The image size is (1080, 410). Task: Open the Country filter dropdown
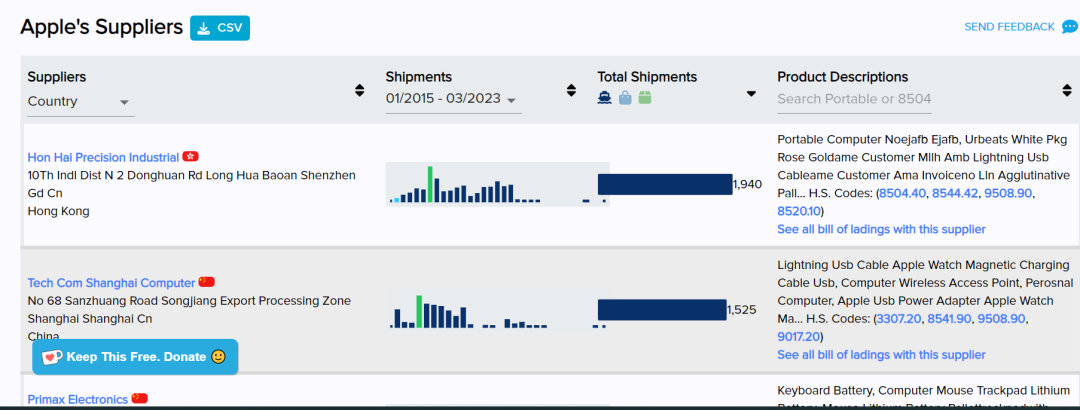tap(80, 101)
